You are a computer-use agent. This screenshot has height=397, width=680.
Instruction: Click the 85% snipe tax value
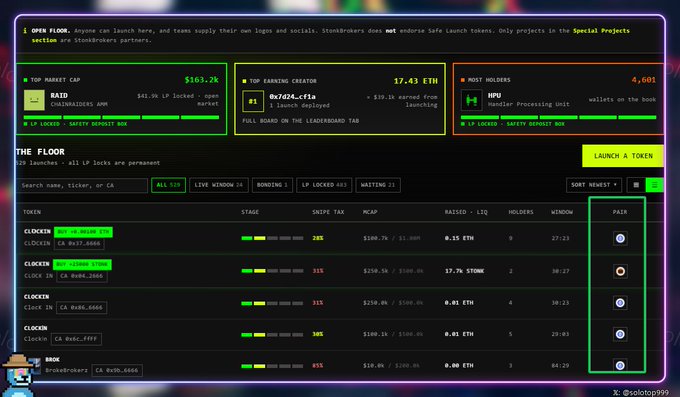coord(317,366)
